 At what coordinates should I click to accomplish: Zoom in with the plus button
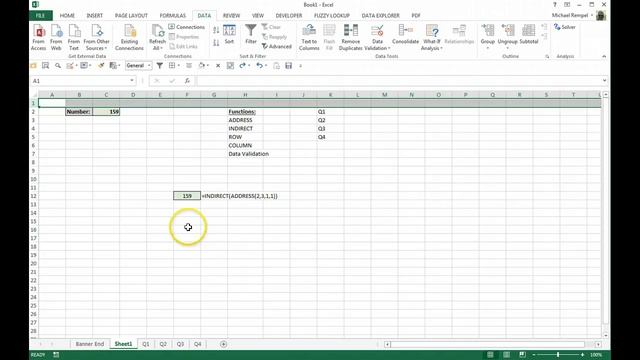582,355
